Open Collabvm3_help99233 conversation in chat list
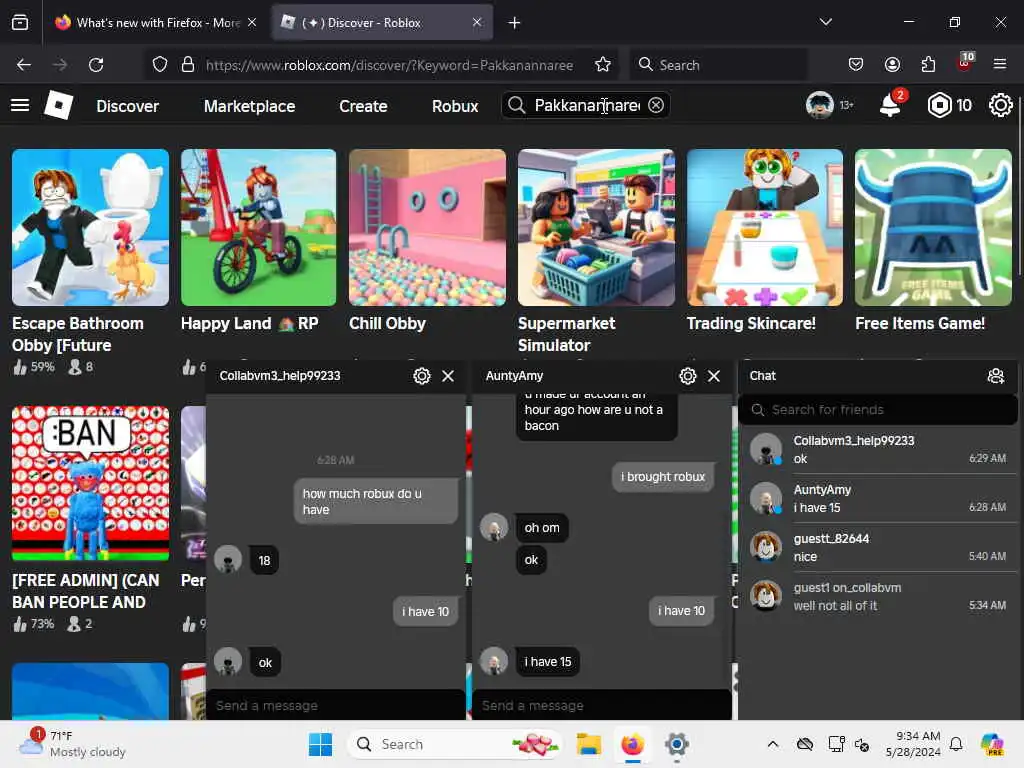This screenshot has height=768, width=1024. click(878, 449)
